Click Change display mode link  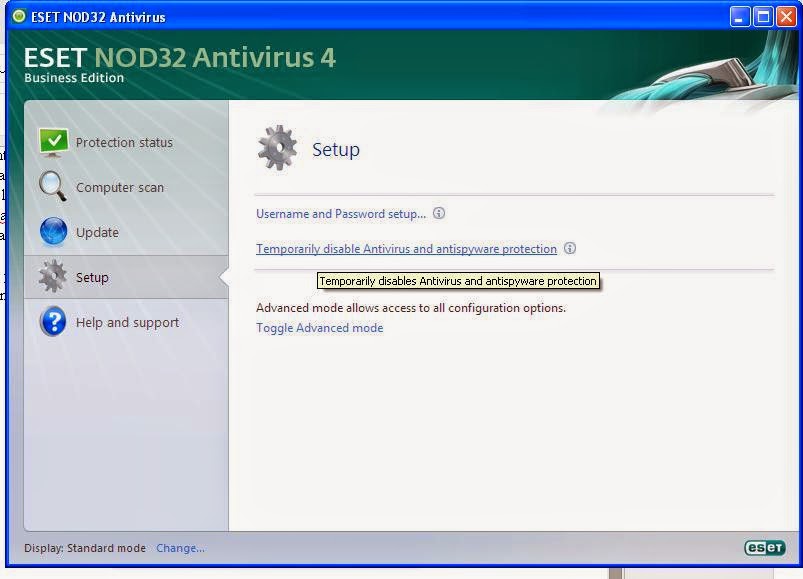(180, 548)
